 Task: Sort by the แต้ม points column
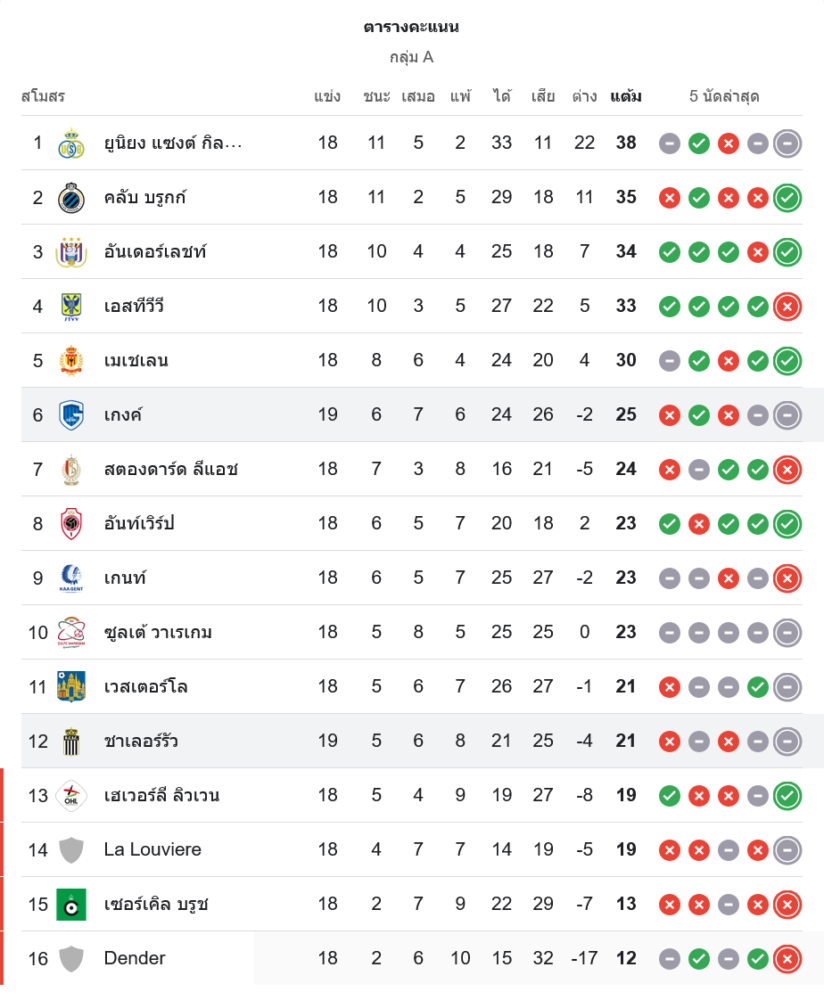pyautogui.click(x=626, y=97)
